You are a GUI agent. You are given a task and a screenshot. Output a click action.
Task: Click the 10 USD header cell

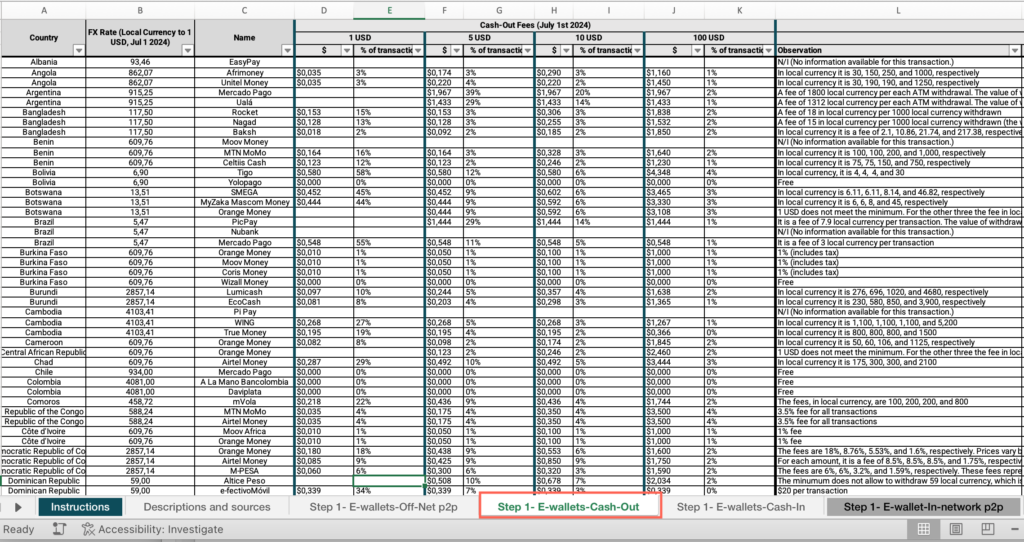(x=589, y=37)
